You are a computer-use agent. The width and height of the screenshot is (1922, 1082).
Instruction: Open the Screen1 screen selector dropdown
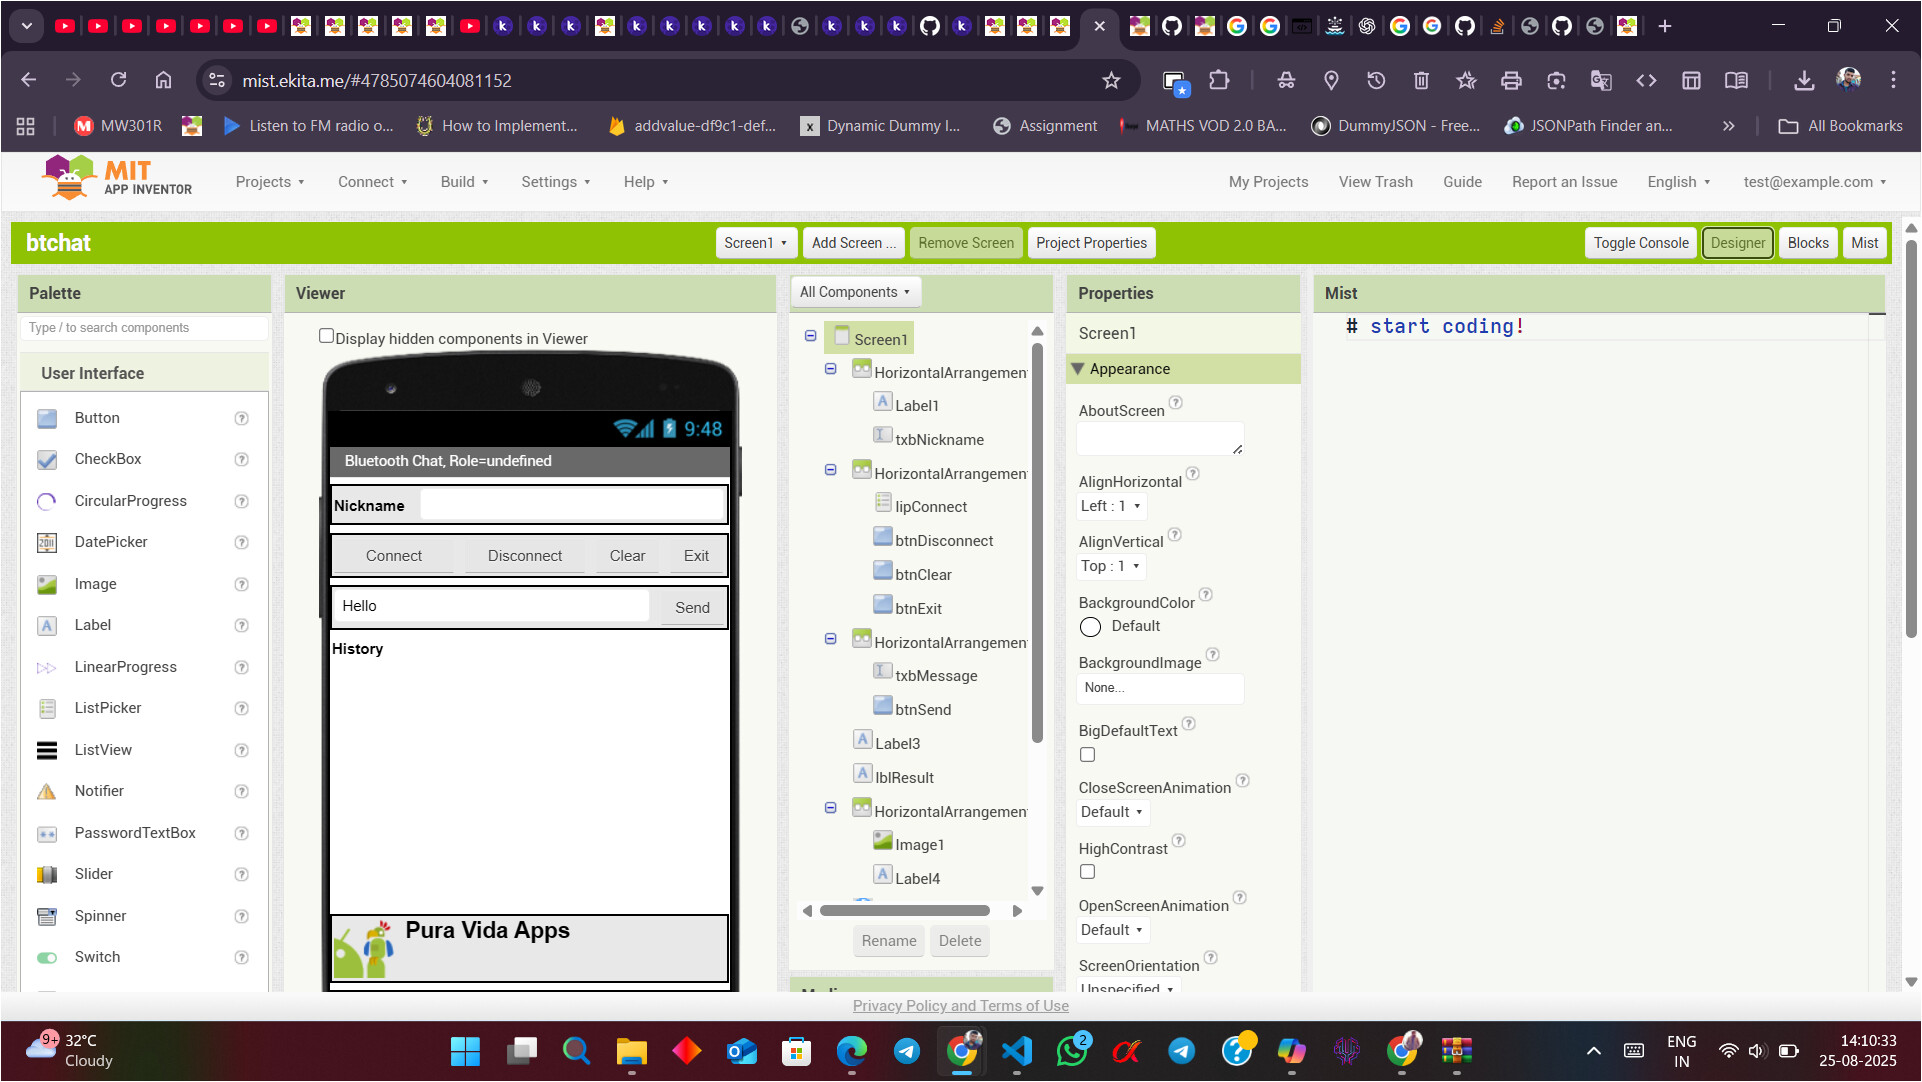coord(755,243)
